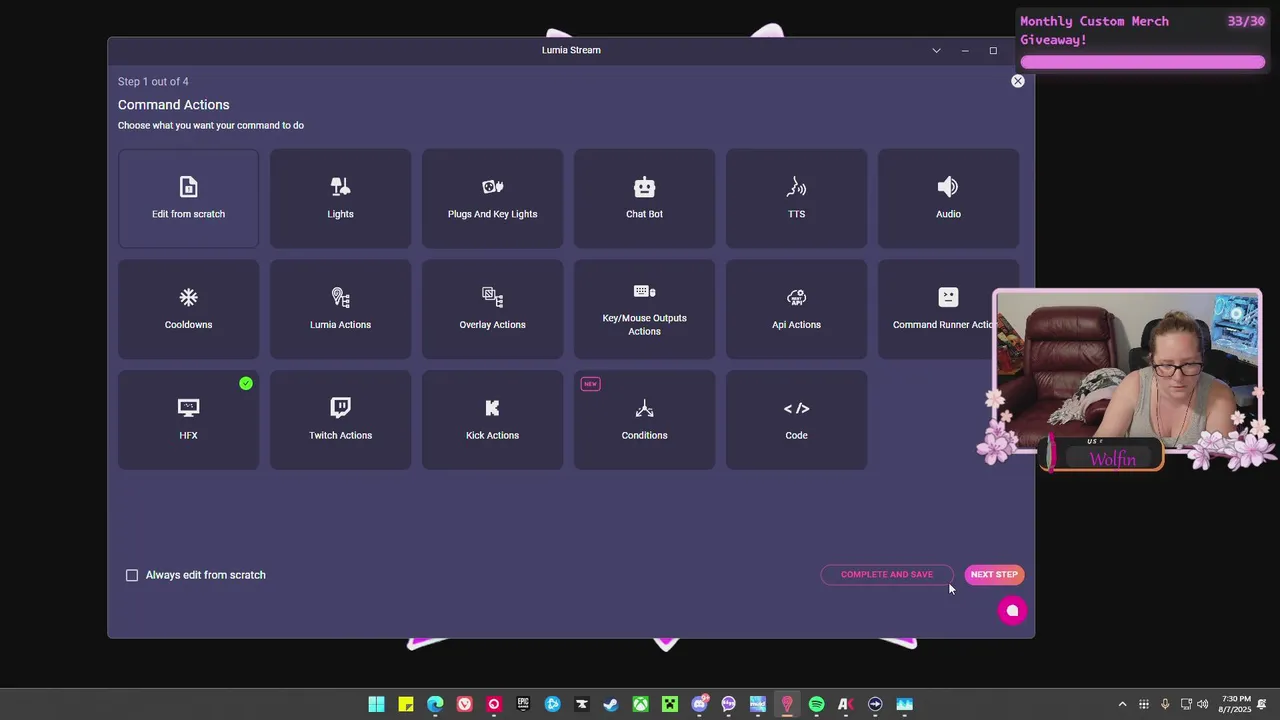Screen dimensions: 1280x720
Task: Open the taskbar clock and date
Action: coord(1236,704)
